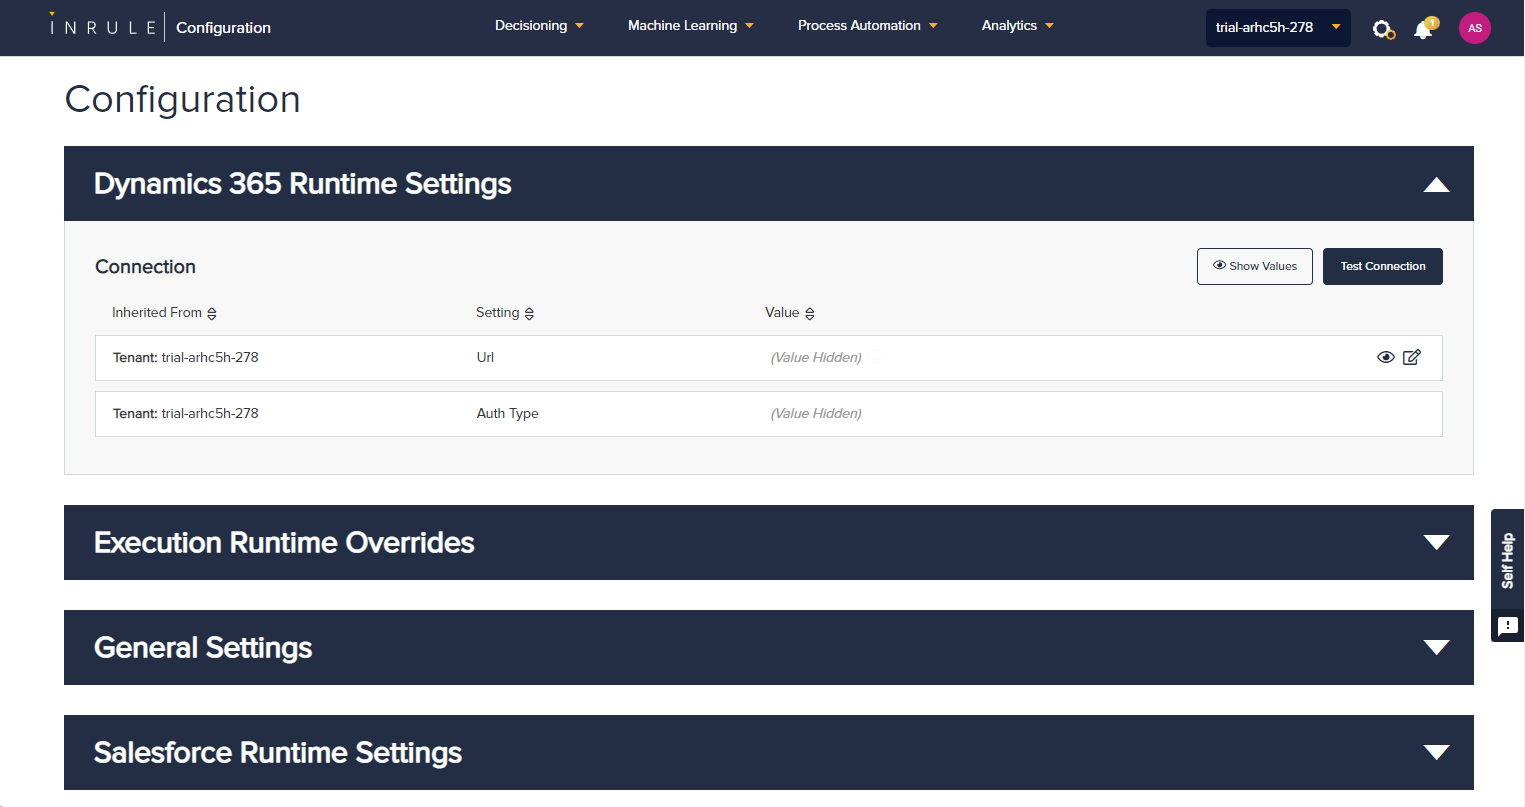Expand the General Settings section
1525x807 pixels.
click(x=1436, y=647)
